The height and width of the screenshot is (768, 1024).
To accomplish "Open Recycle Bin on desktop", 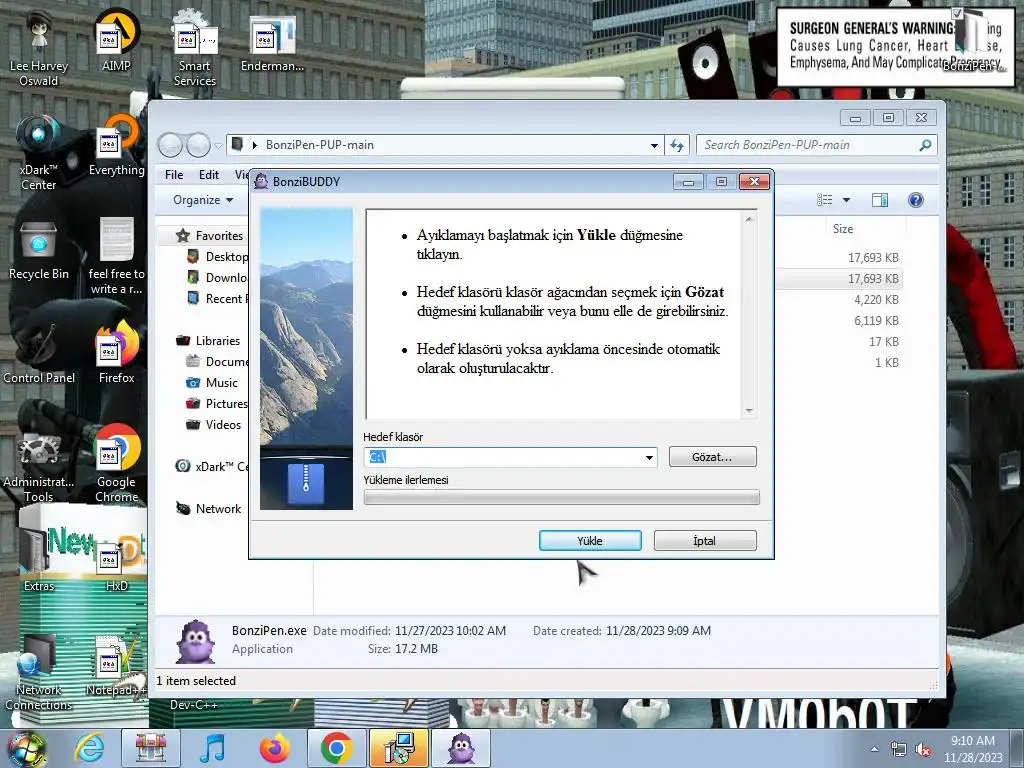I will click(39, 249).
